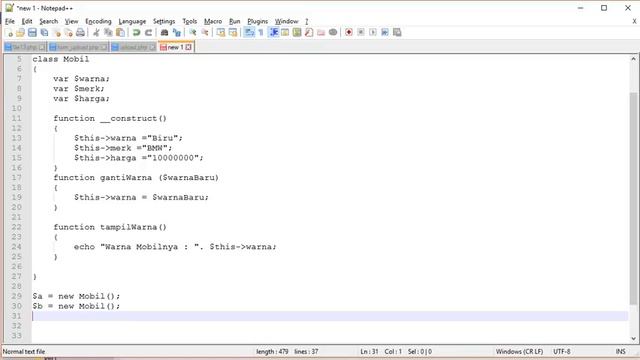Toggle synchronize horizontal scrolling icon
The height and width of the screenshot is (360, 640).
(x=233, y=33)
